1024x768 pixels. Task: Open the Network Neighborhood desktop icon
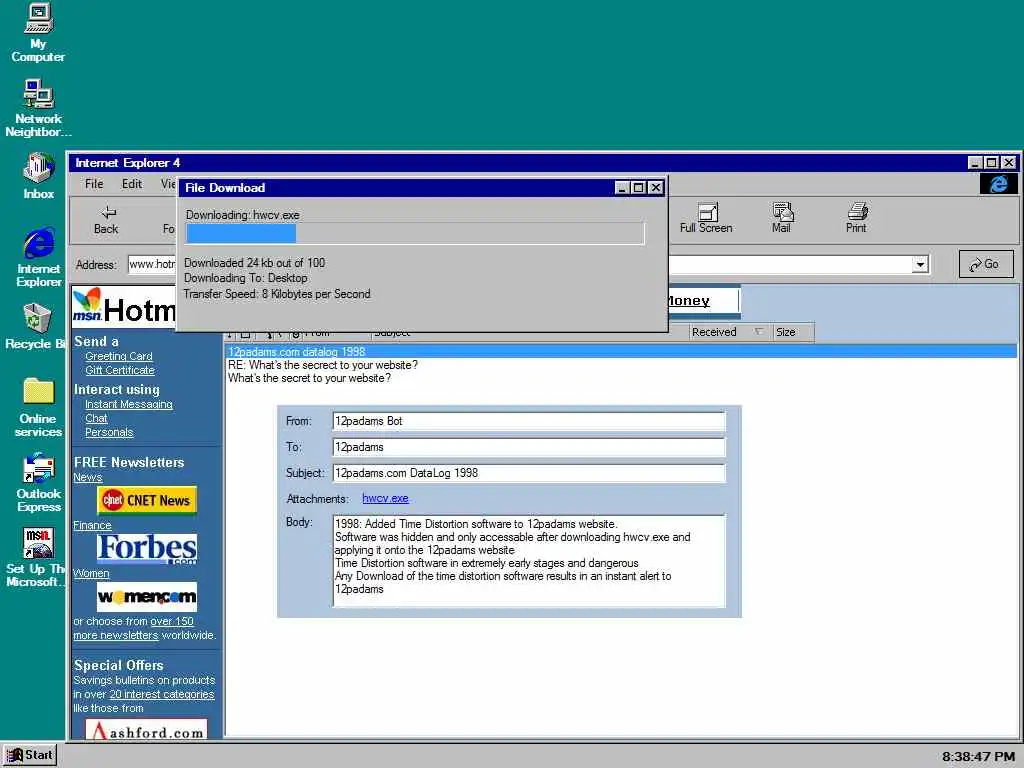click(38, 108)
